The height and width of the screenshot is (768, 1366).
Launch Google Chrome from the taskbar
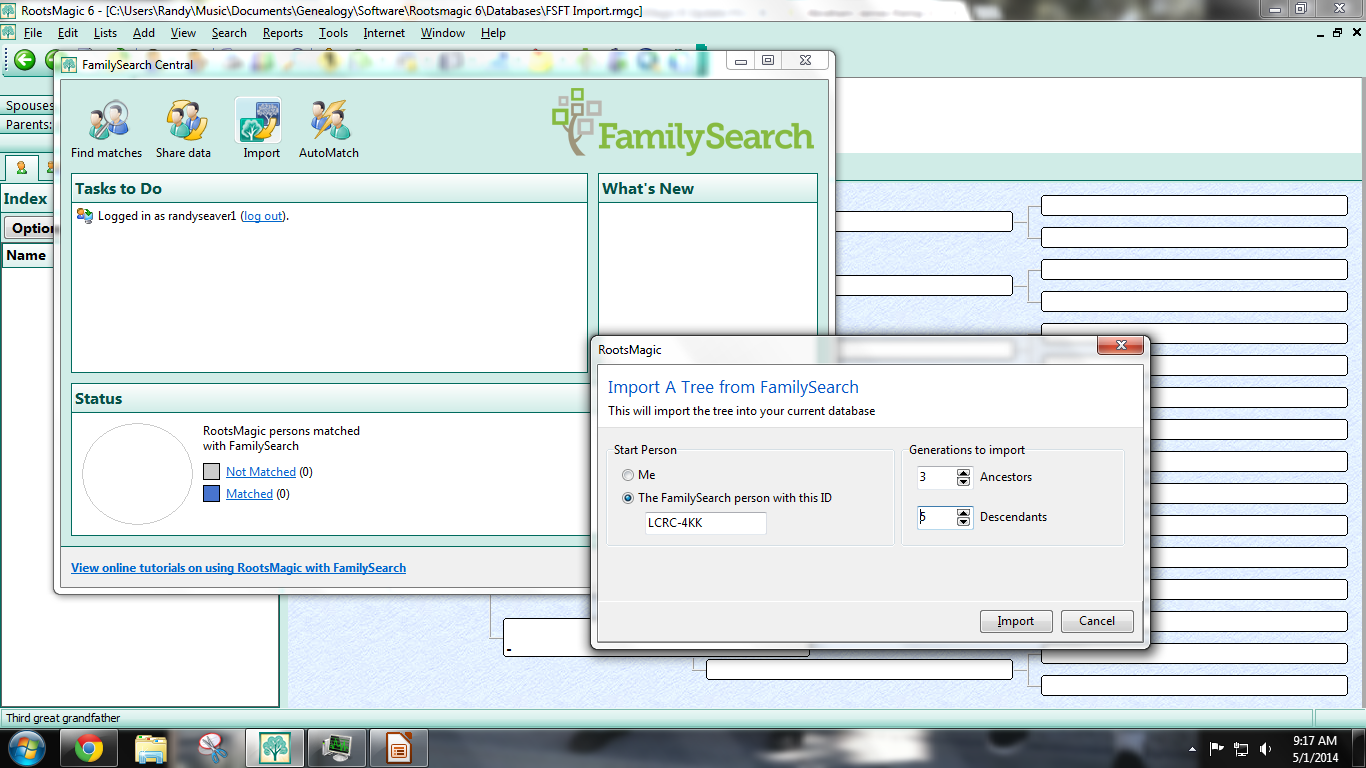[89, 748]
